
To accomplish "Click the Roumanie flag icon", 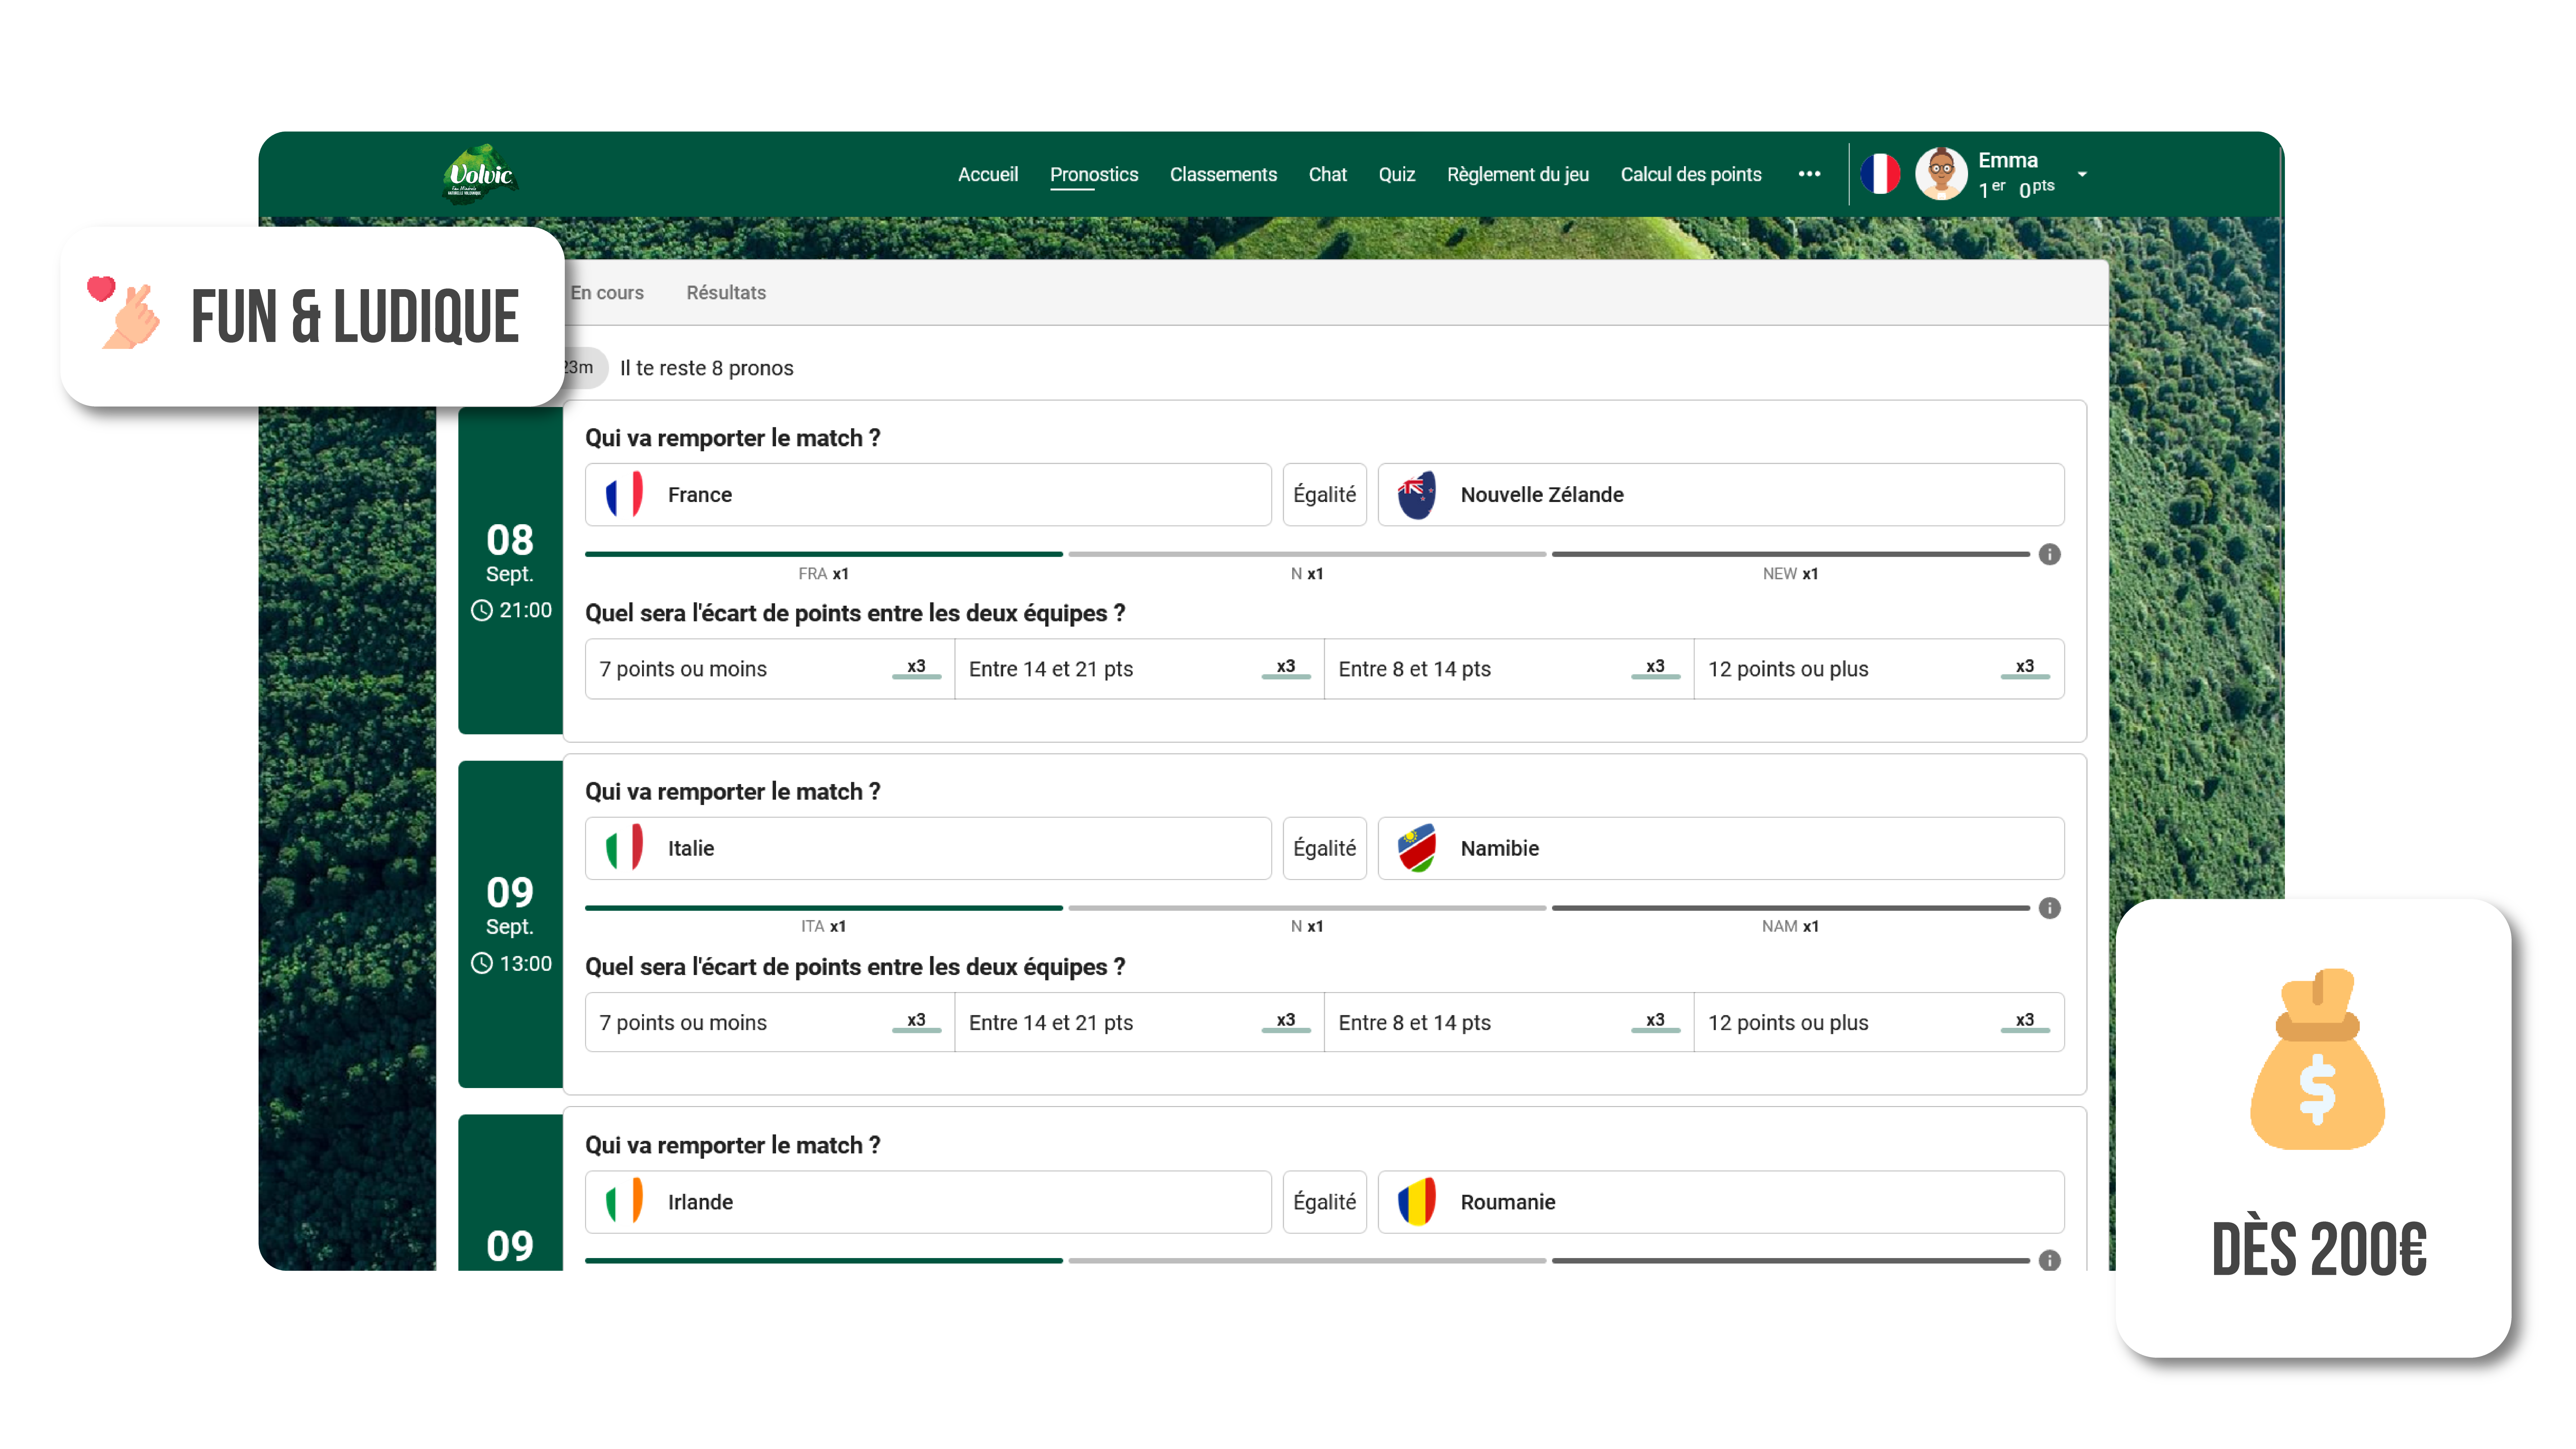I will 1417,1202.
